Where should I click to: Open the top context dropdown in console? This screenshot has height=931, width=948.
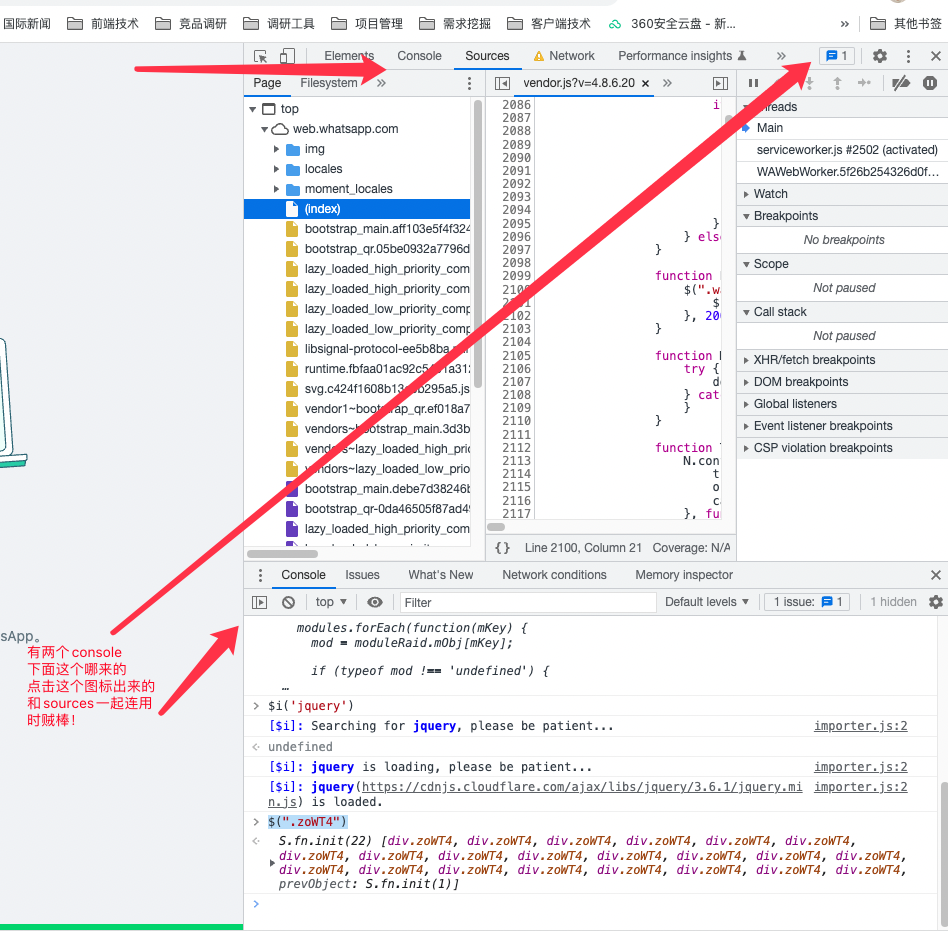coord(331,602)
